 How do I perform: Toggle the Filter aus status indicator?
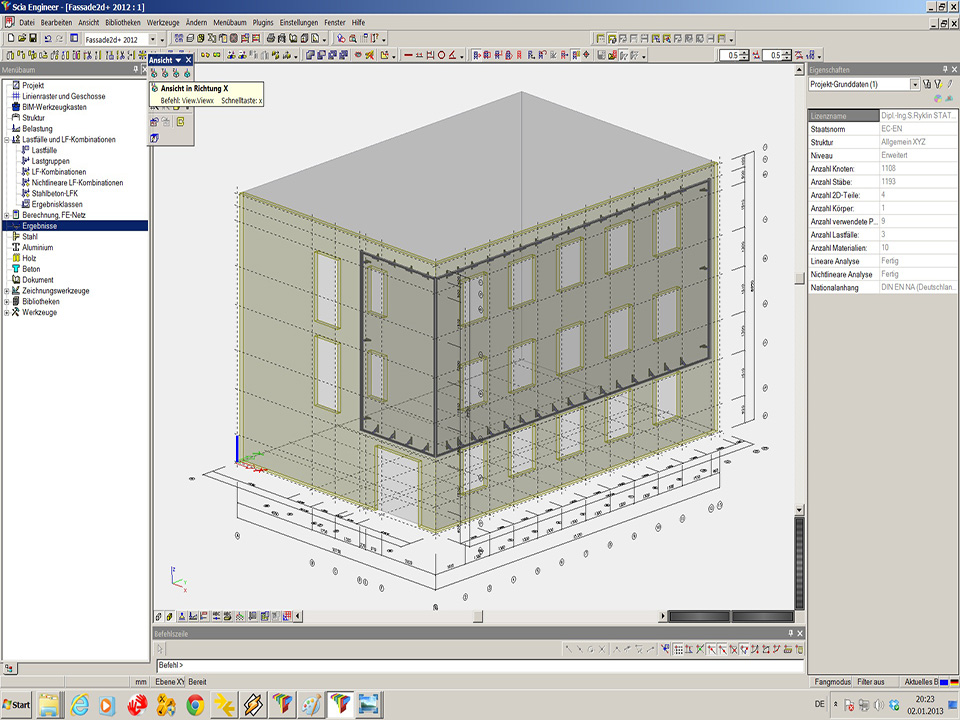(871, 682)
